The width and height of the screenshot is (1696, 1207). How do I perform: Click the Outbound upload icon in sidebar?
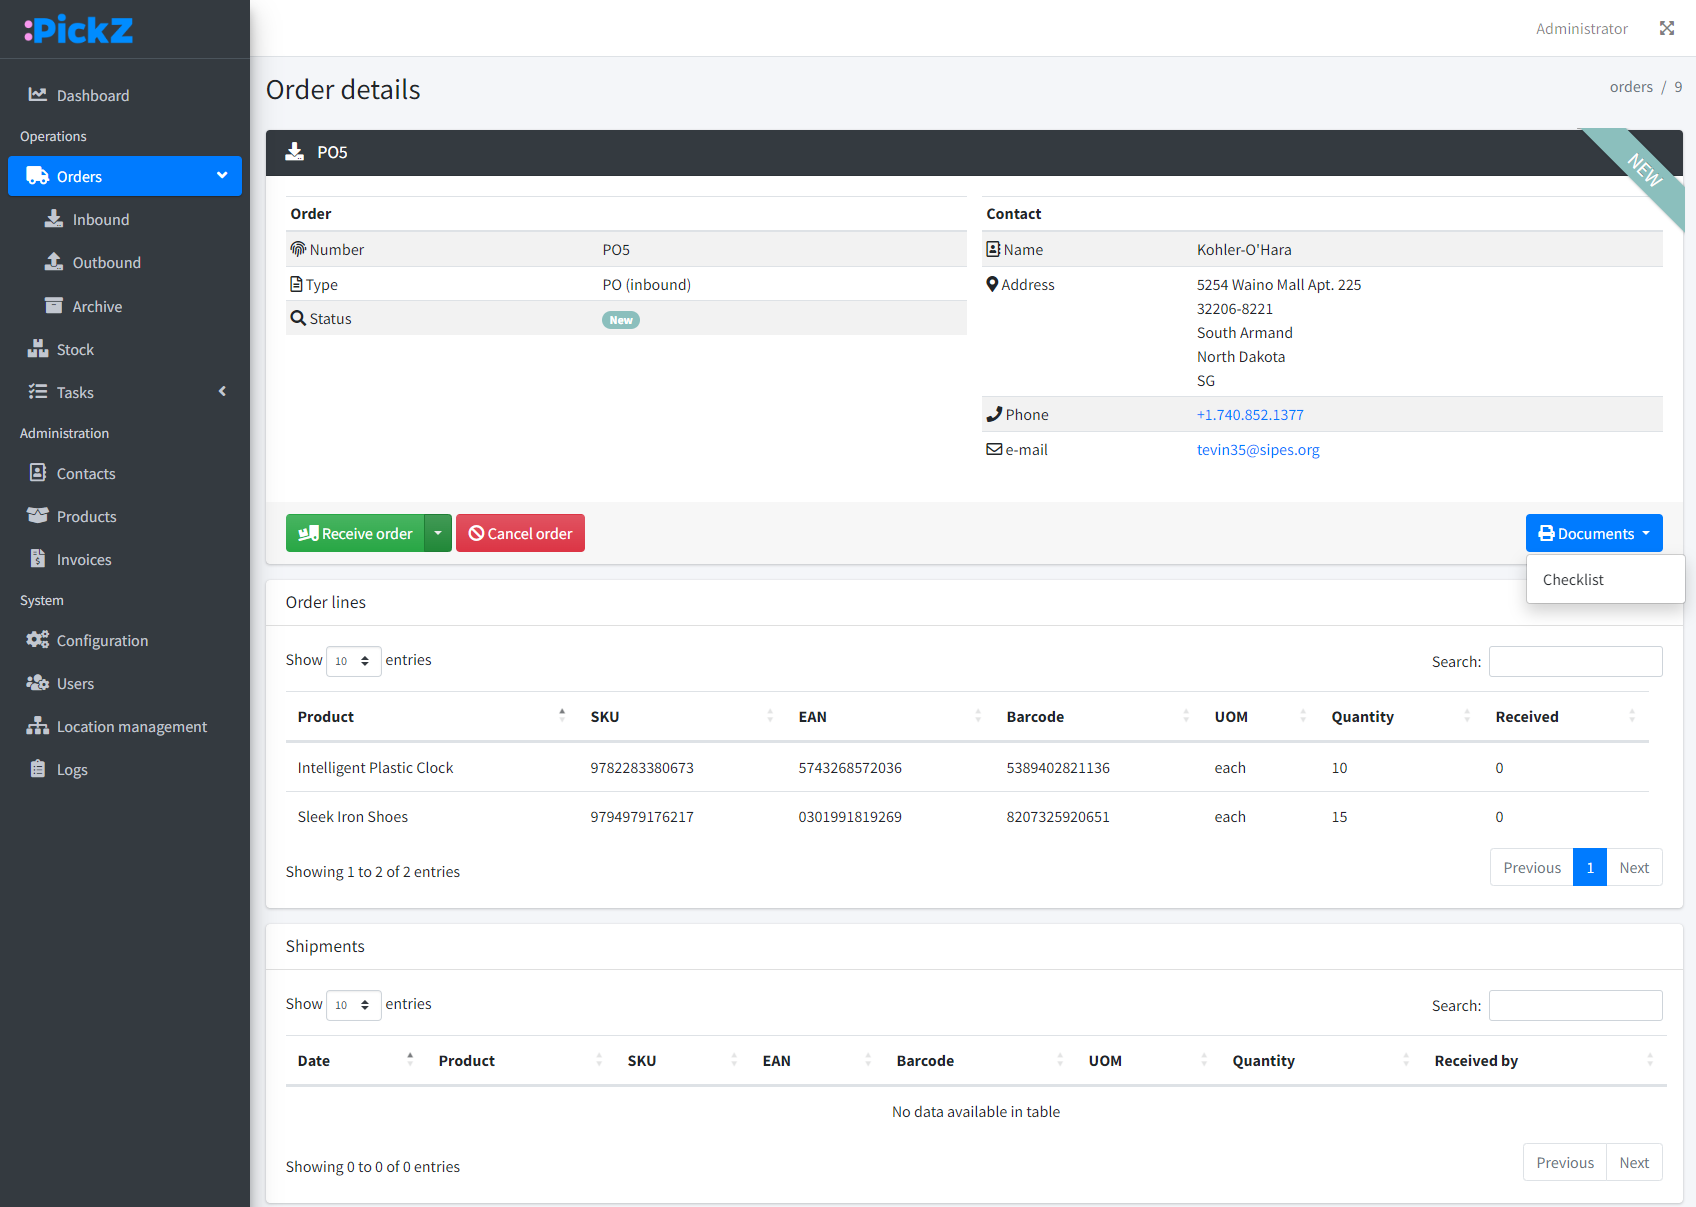tap(54, 262)
